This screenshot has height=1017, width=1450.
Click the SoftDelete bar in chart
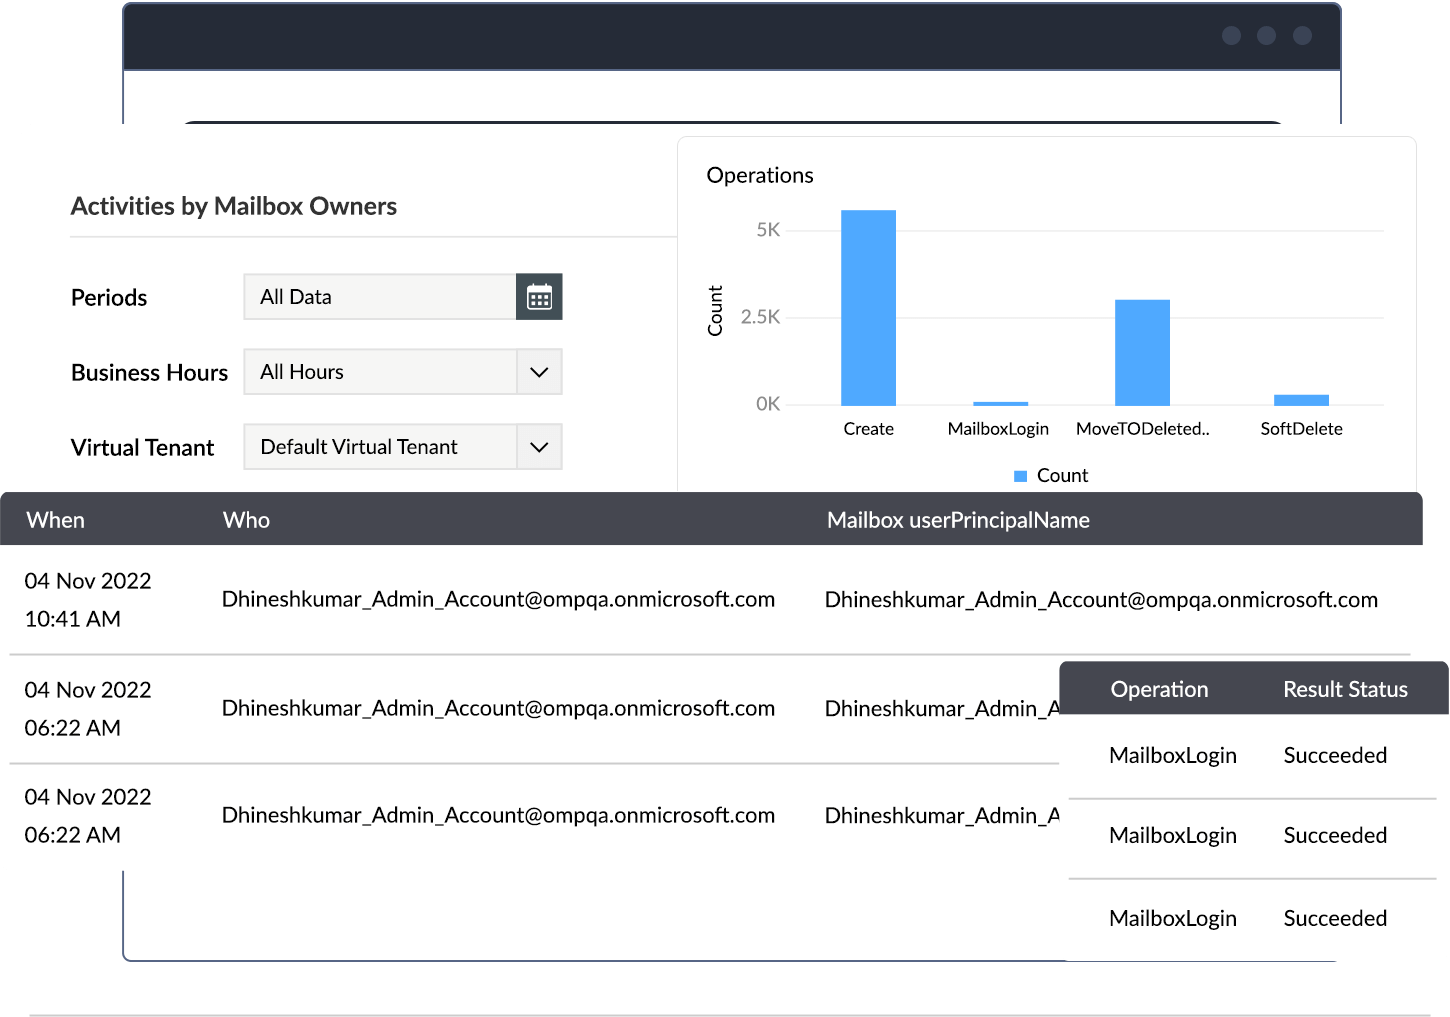(1301, 400)
